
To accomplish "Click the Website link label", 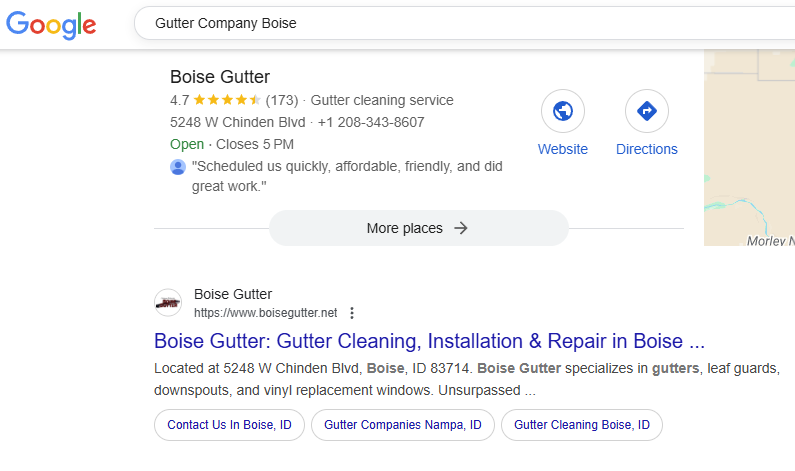I will point(563,149).
